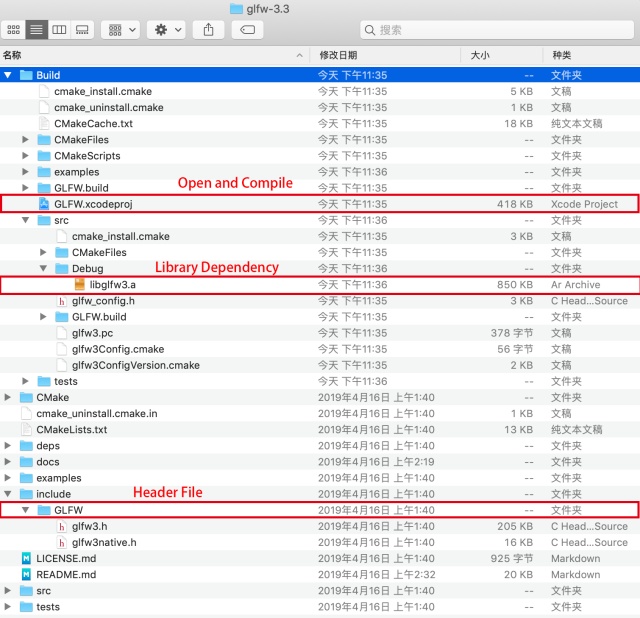Viewport: 640px width, 618px height.
Task: Switch to gallery view mode
Action: 82,30
